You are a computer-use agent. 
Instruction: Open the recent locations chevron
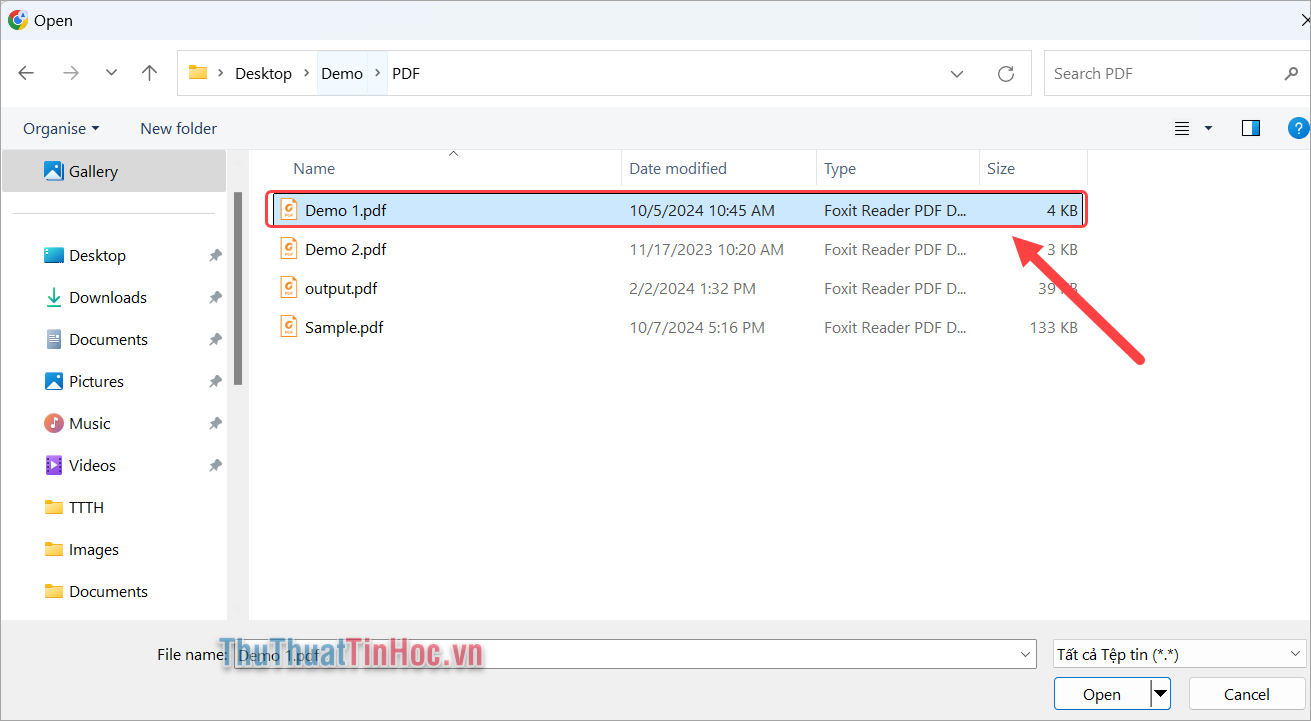pos(111,73)
